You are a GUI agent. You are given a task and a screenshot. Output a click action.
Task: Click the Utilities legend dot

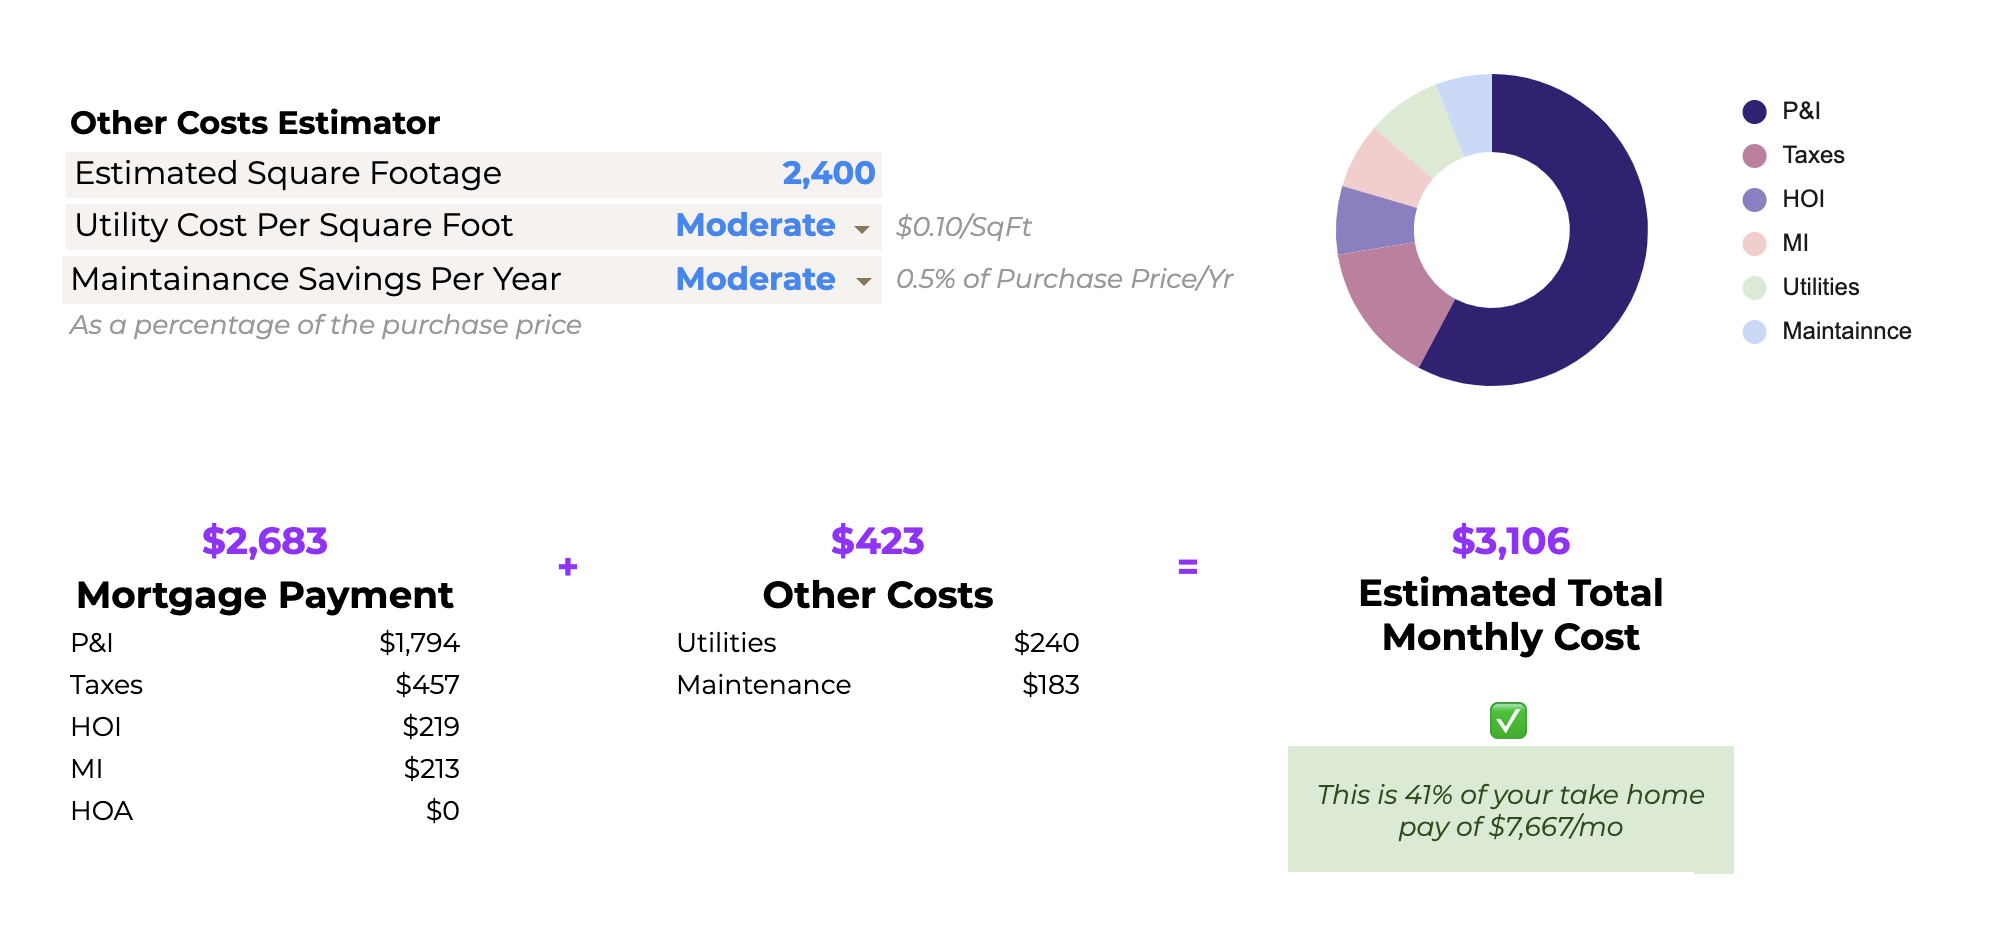[x=1752, y=286]
